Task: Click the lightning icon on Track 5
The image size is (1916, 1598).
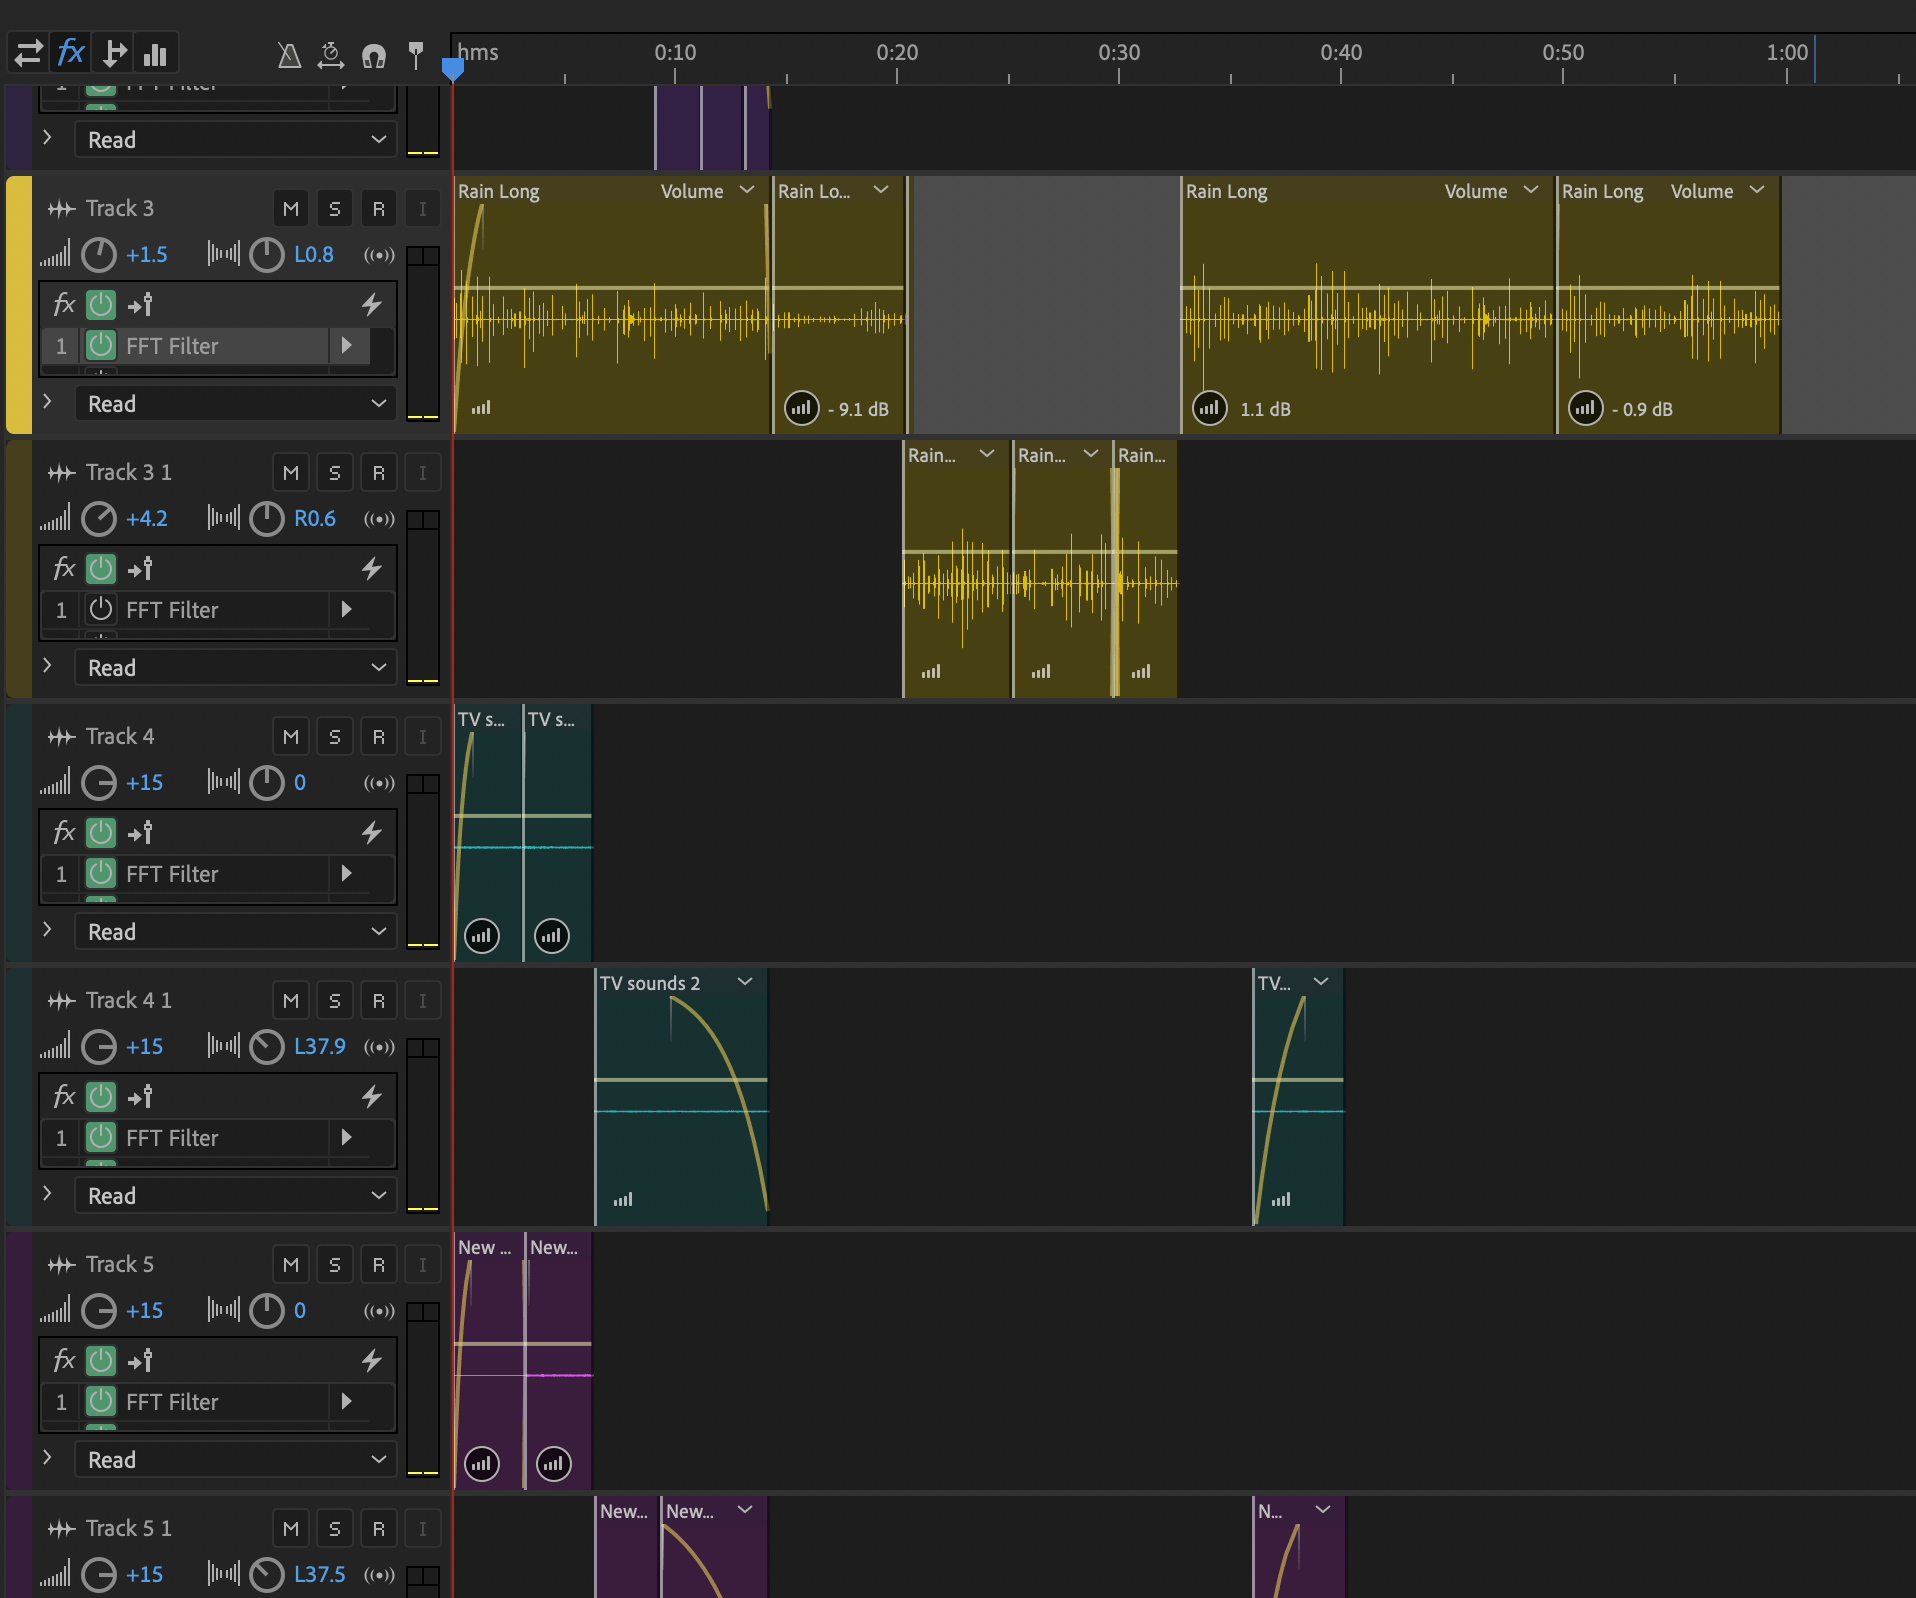Action: click(372, 1360)
